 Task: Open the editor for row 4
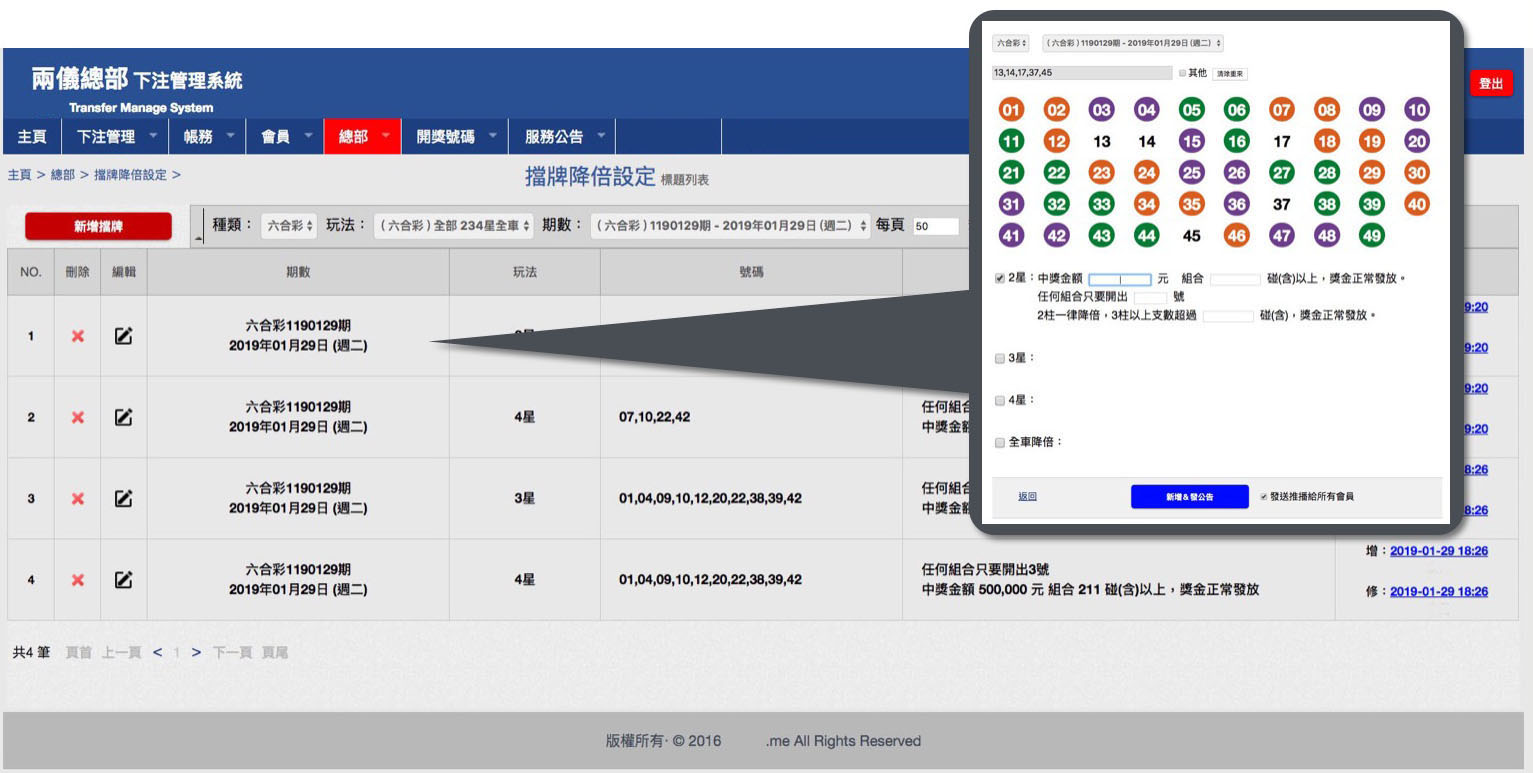pyautogui.click(x=123, y=579)
